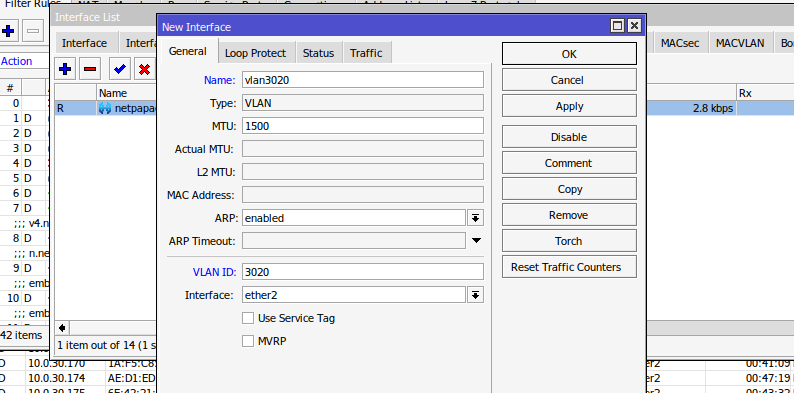Screen dimensions: 794x393
Task: Select the MACsec tab in Interface List
Action: point(680,43)
